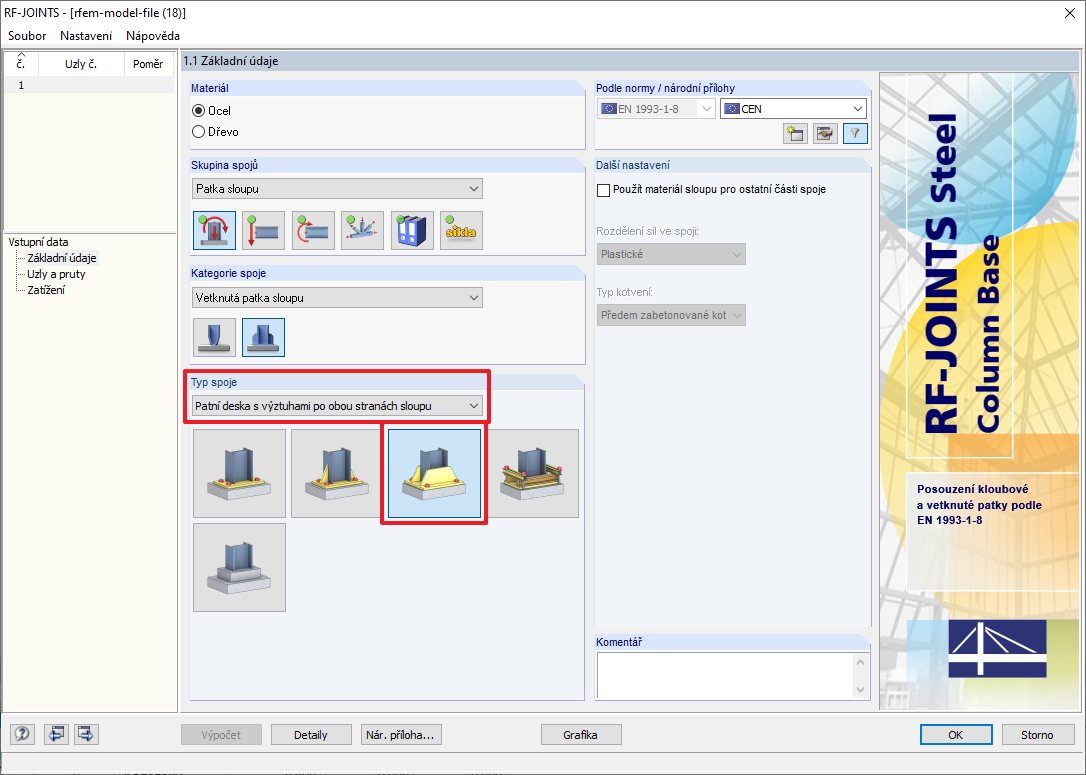The width and height of the screenshot is (1086, 775).
Task: Select the multi-member truss node joint icon
Action: 362,231
